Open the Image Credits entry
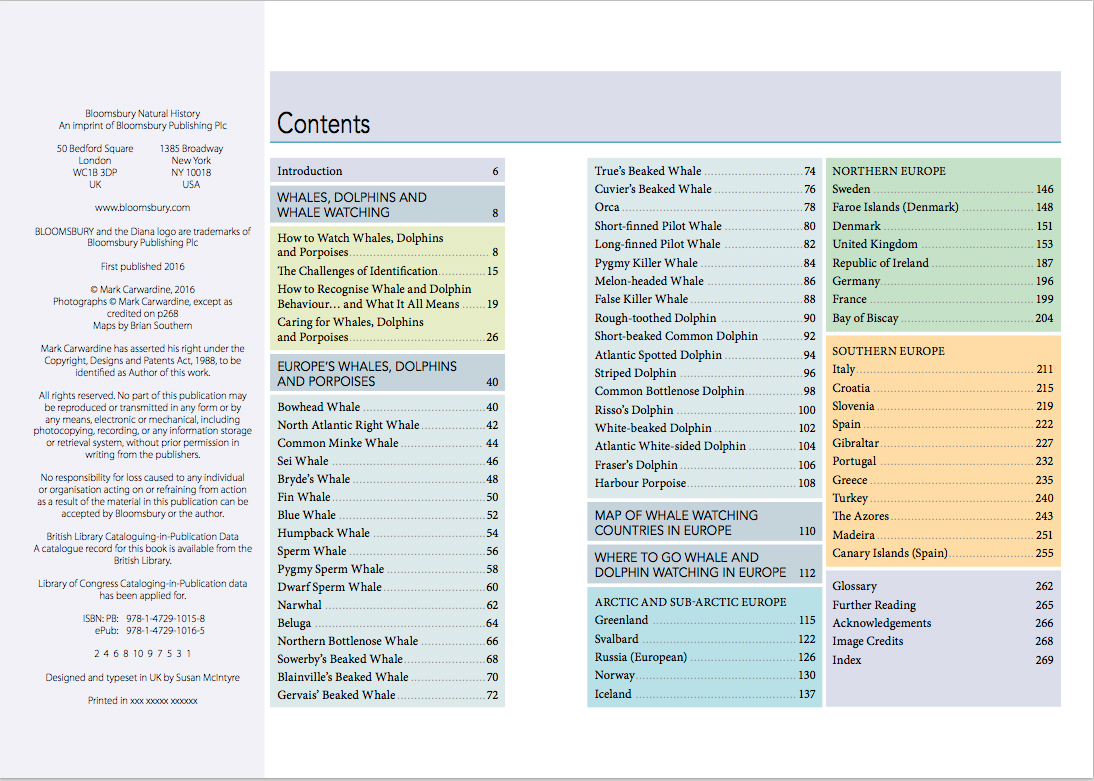This screenshot has width=1094, height=781. coord(943,641)
